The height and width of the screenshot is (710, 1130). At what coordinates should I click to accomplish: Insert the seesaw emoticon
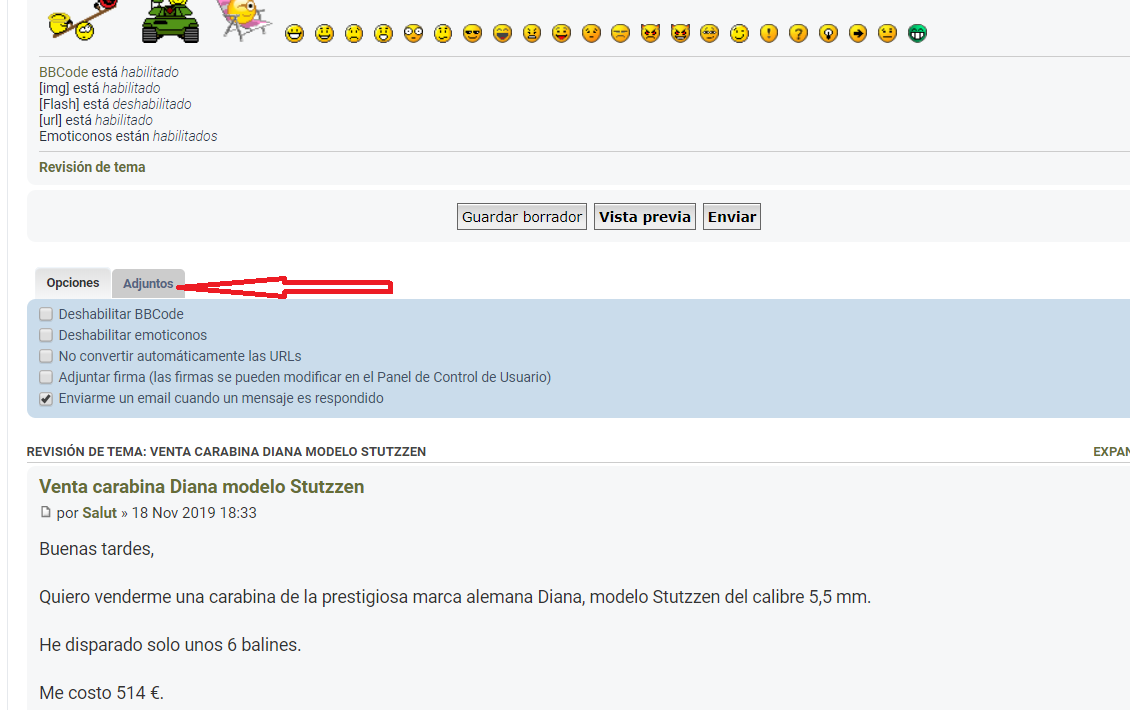pyautogui.click(x=77, y=21)
